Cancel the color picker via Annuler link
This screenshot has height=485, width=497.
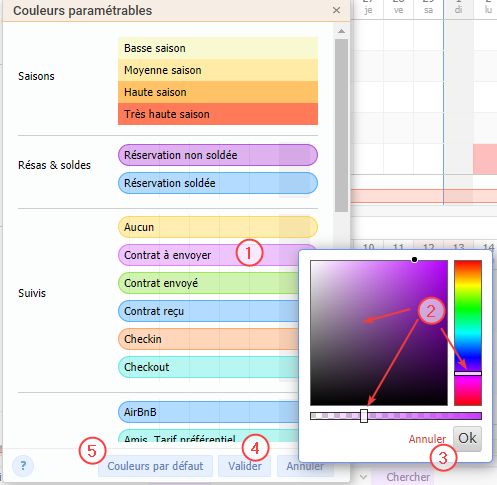pyautogui.click(x=427, y=439)
